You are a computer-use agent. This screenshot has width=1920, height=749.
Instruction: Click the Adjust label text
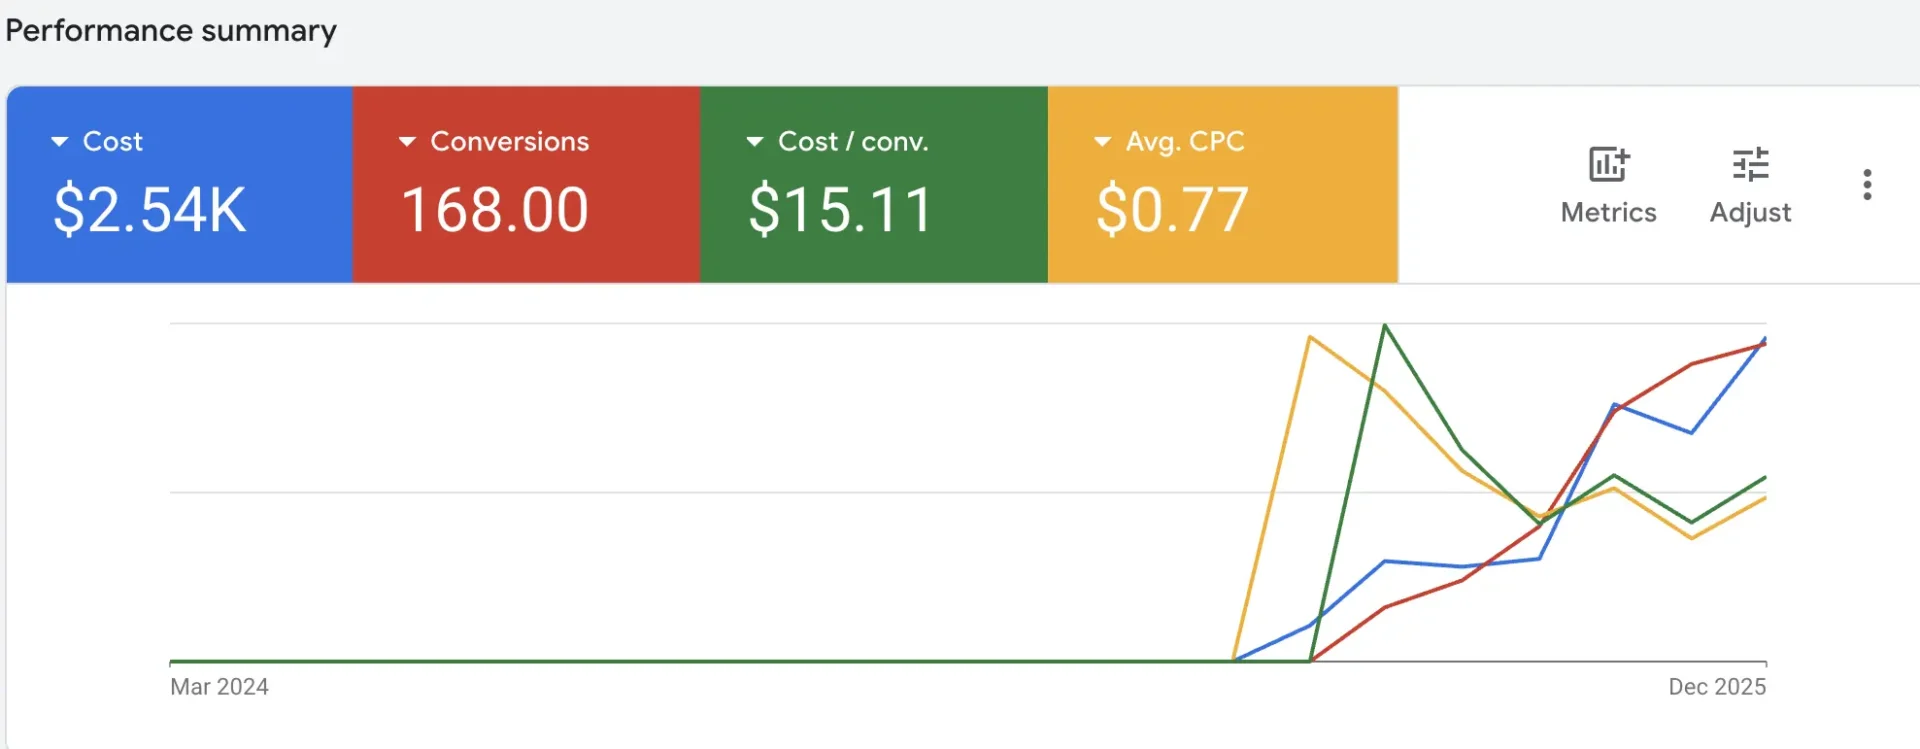(1750, 212)
